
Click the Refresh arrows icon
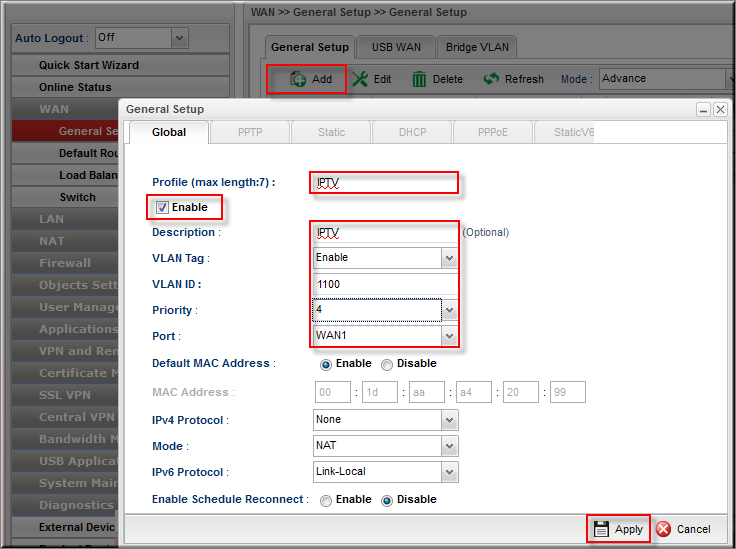coord(491,79)
